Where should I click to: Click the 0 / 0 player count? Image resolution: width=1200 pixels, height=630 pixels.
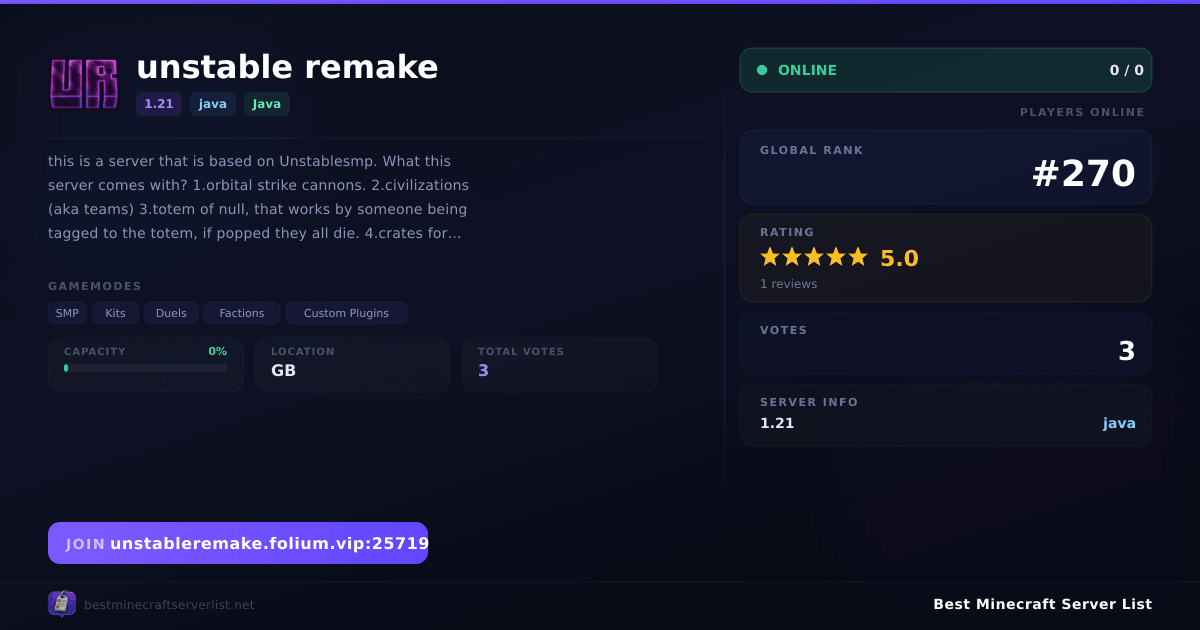pyautogui.click(x=1126, y=70)
